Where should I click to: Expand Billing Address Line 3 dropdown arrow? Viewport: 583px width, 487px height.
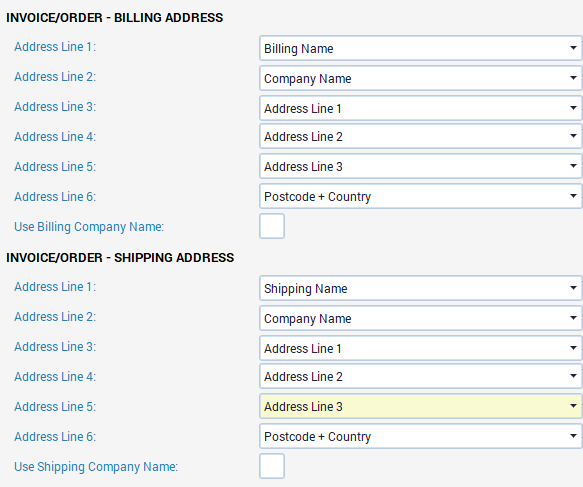click(x=573, y=108)
